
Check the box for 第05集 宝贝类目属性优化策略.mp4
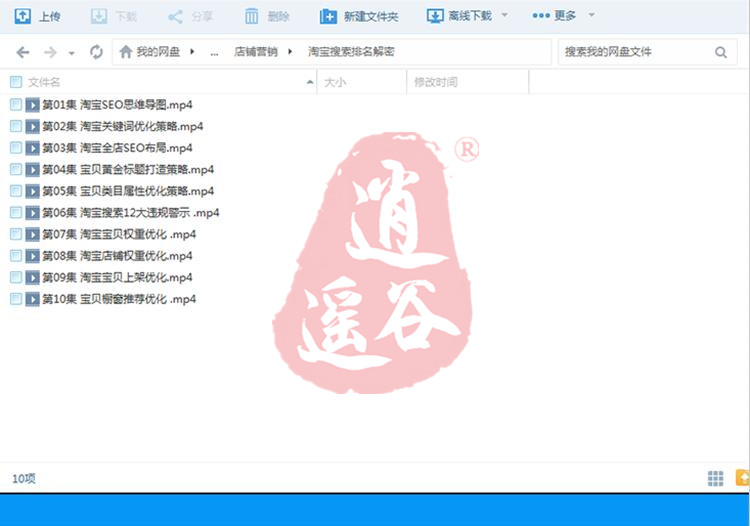pos(16,191)
